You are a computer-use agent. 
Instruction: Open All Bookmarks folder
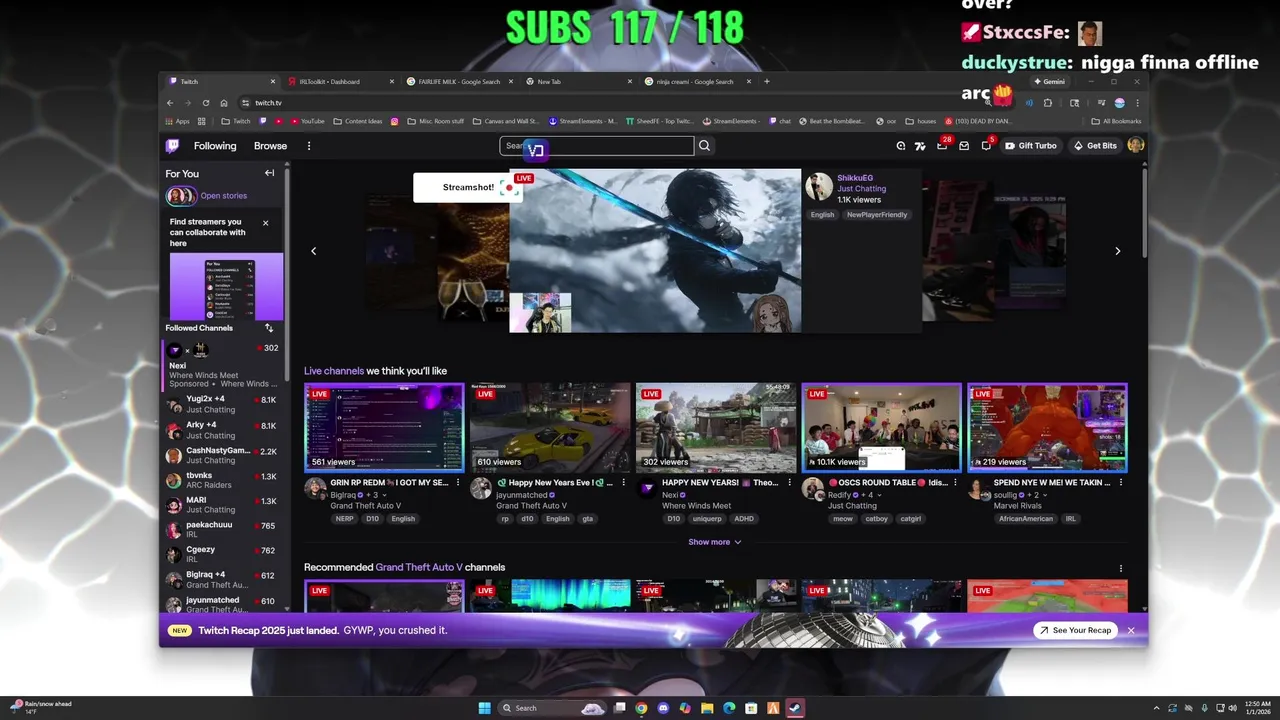coord(1117,121)
